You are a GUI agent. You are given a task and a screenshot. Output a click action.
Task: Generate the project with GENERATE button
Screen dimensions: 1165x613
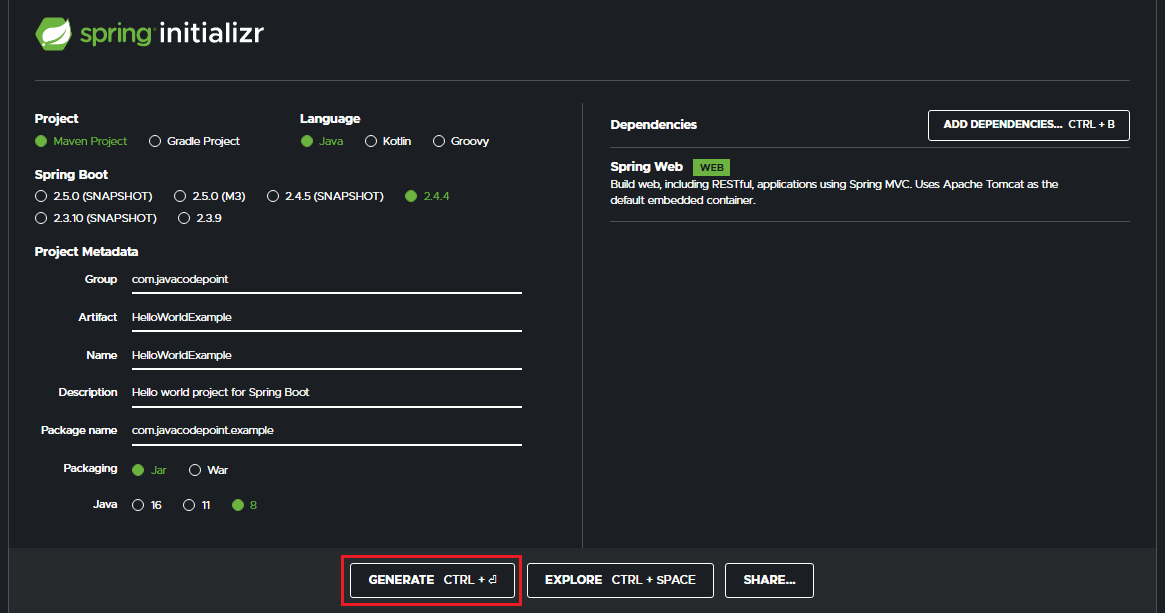[x=432, y=580]
